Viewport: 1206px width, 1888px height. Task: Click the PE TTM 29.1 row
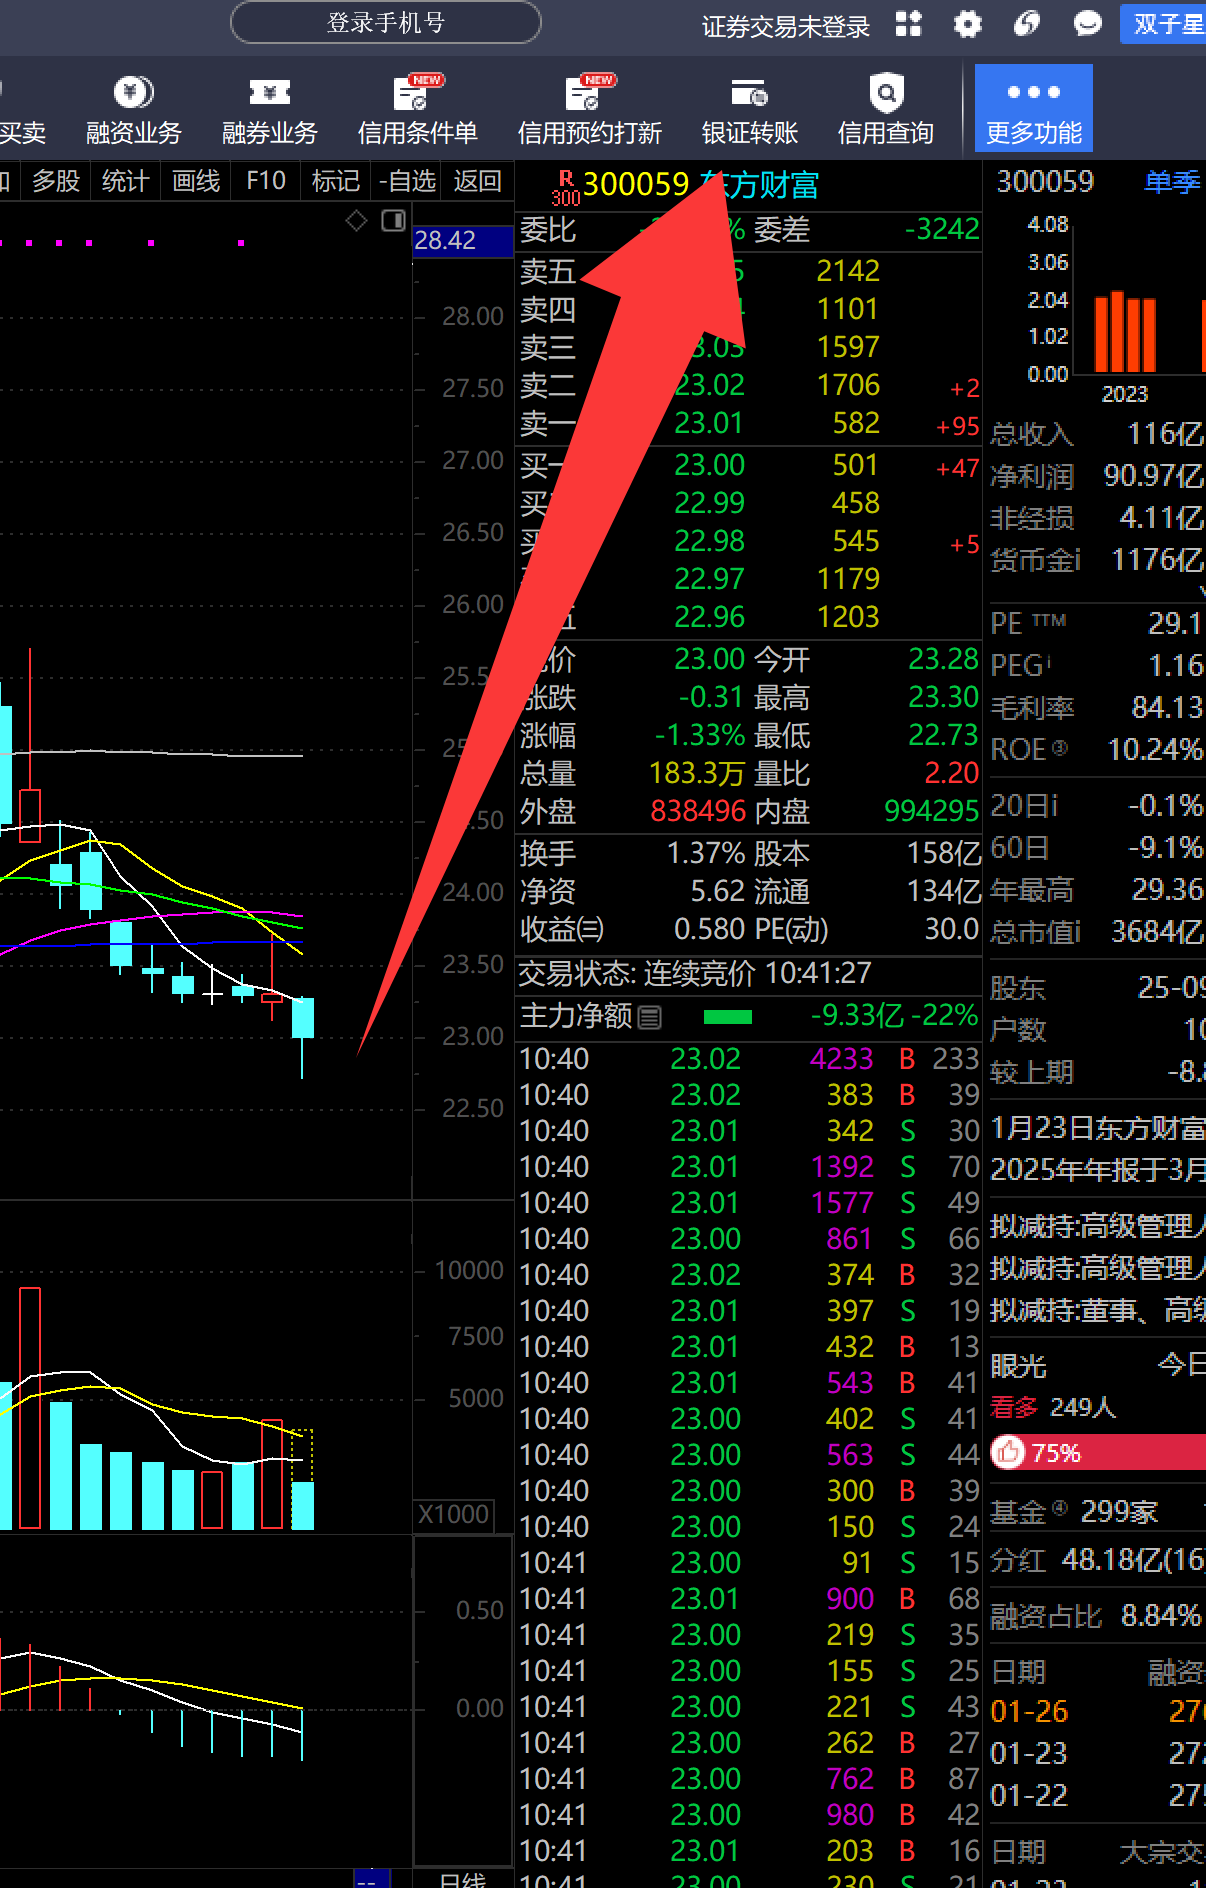(x=1097, y=624)
